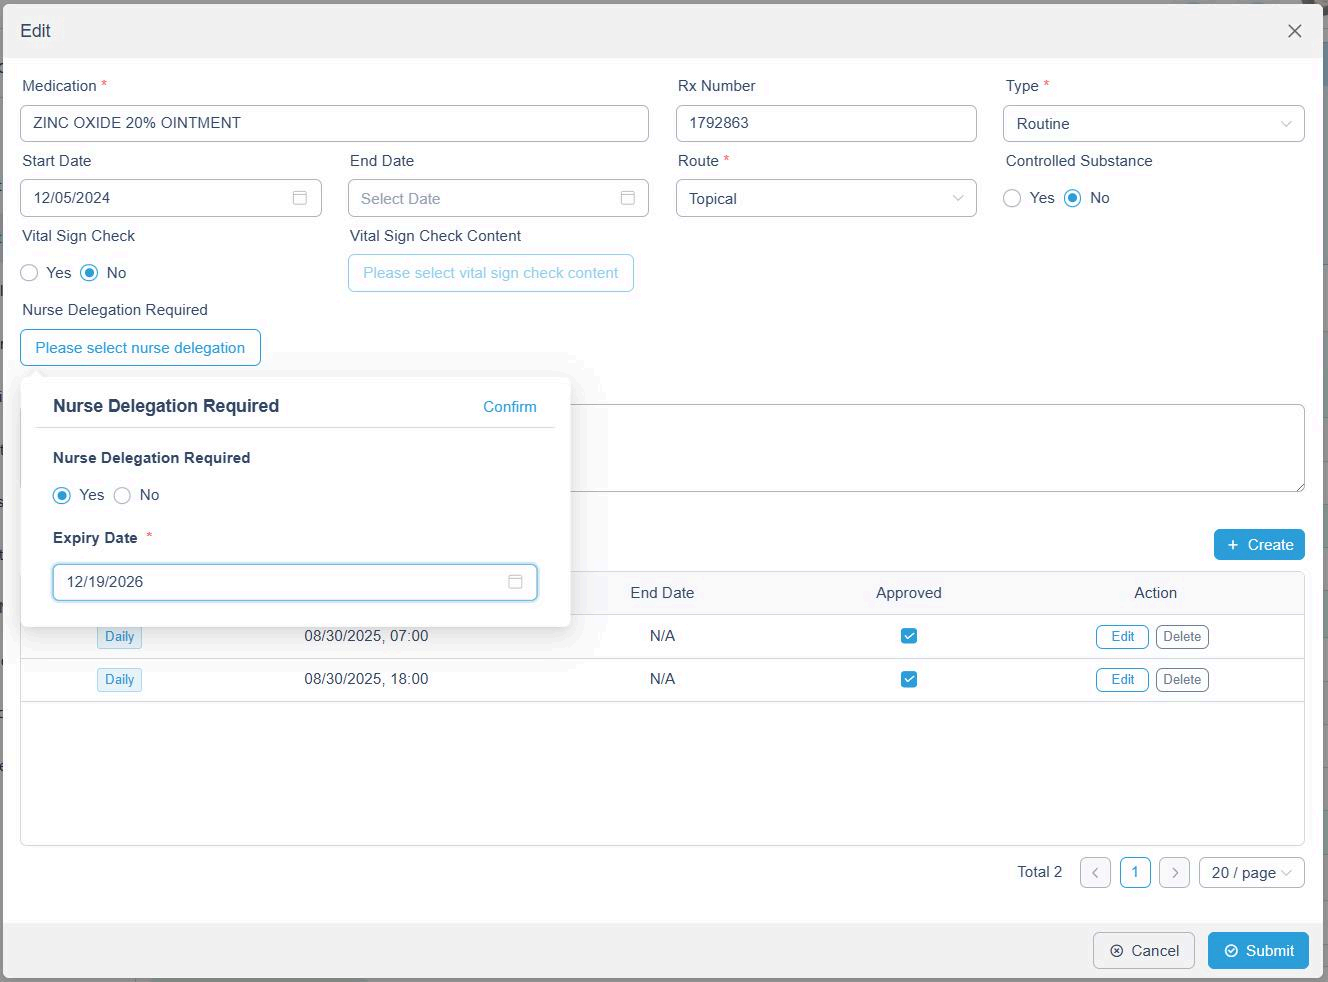Select Yes for Vital Sign Check
Screen dimensions: 1328x982
(x=30, y=273)
